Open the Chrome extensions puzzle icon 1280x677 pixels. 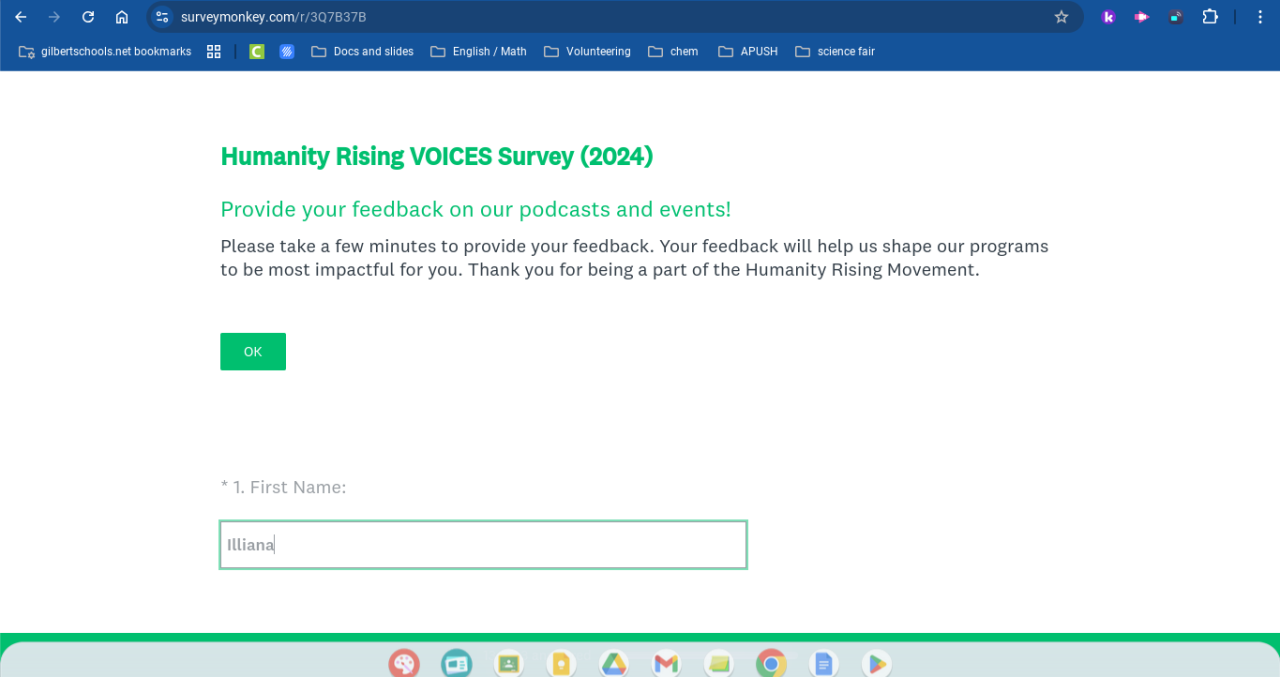pyautogui.click(x=1210, y=17)
